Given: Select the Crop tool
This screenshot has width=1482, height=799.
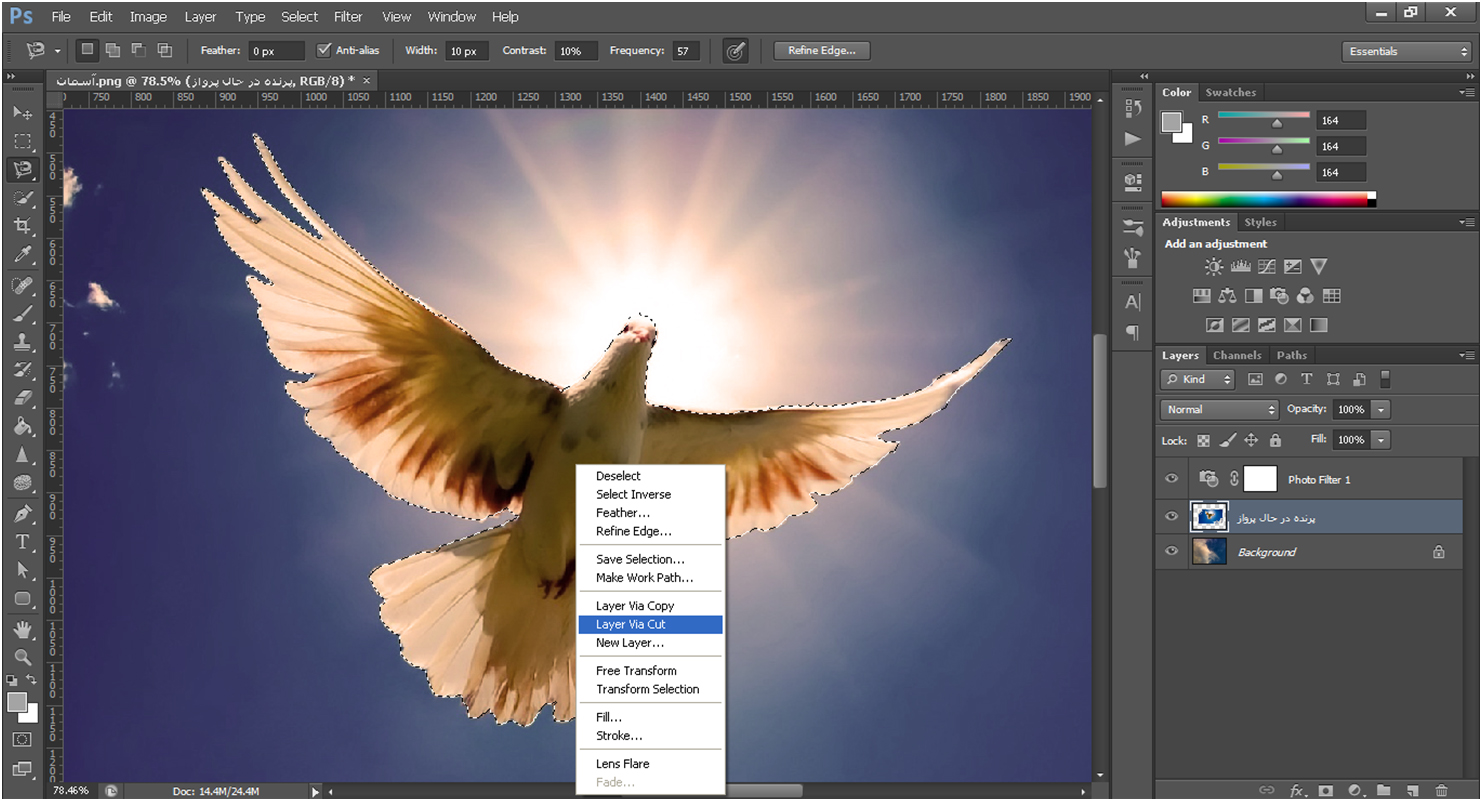Looking at the screenshot, I should pyautogui.click(x=22, y=226).
